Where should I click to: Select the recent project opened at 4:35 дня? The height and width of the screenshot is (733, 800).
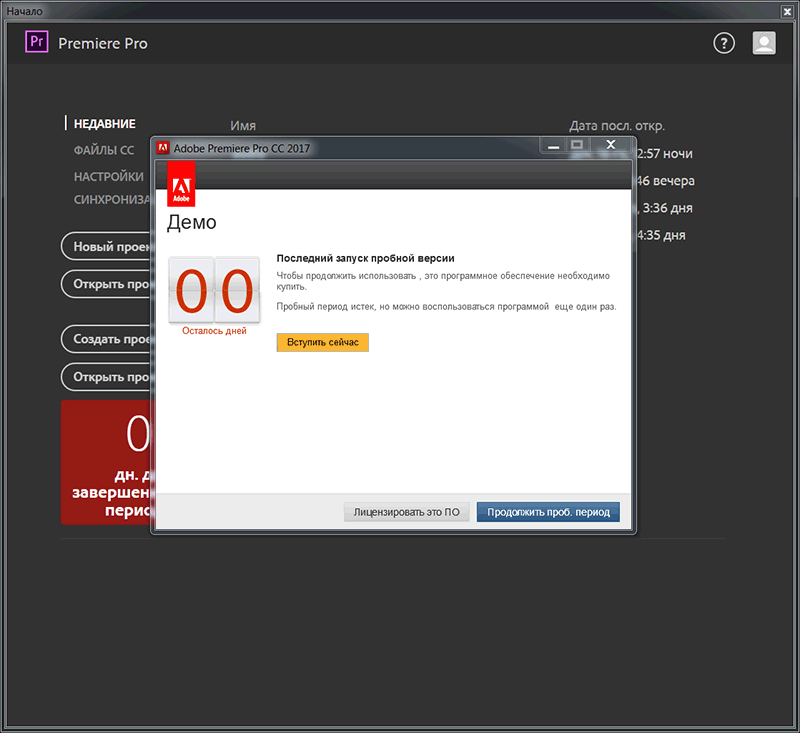[661, 235]
